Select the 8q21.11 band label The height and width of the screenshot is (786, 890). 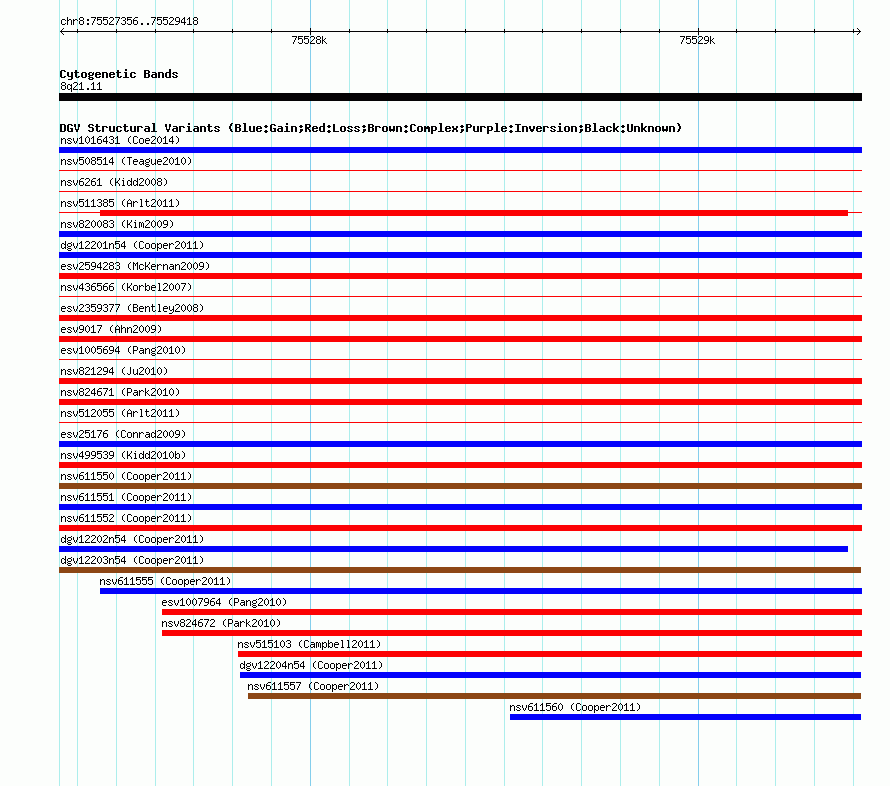(81, 86)
